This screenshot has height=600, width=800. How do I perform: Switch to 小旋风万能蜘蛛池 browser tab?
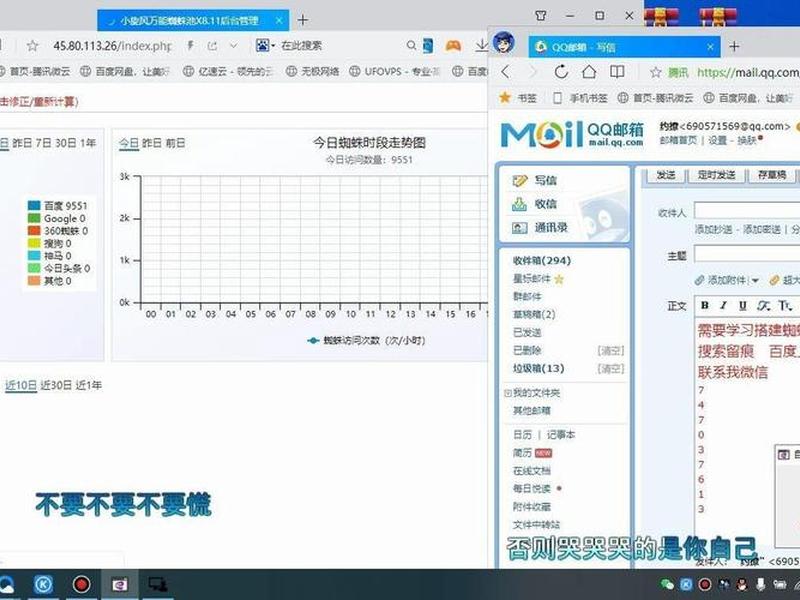click(x=192, y=21)
